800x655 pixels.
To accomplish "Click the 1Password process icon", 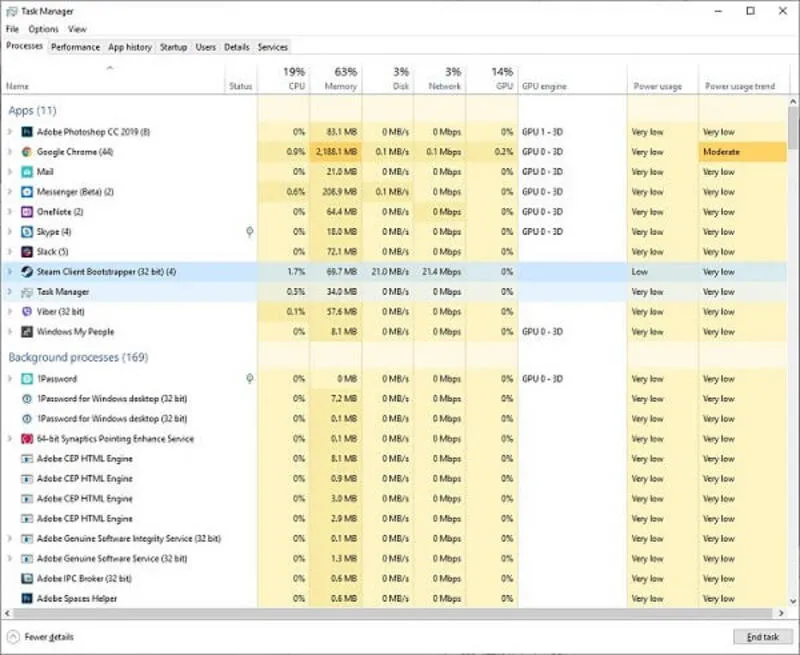I will (x=27, y=379).
